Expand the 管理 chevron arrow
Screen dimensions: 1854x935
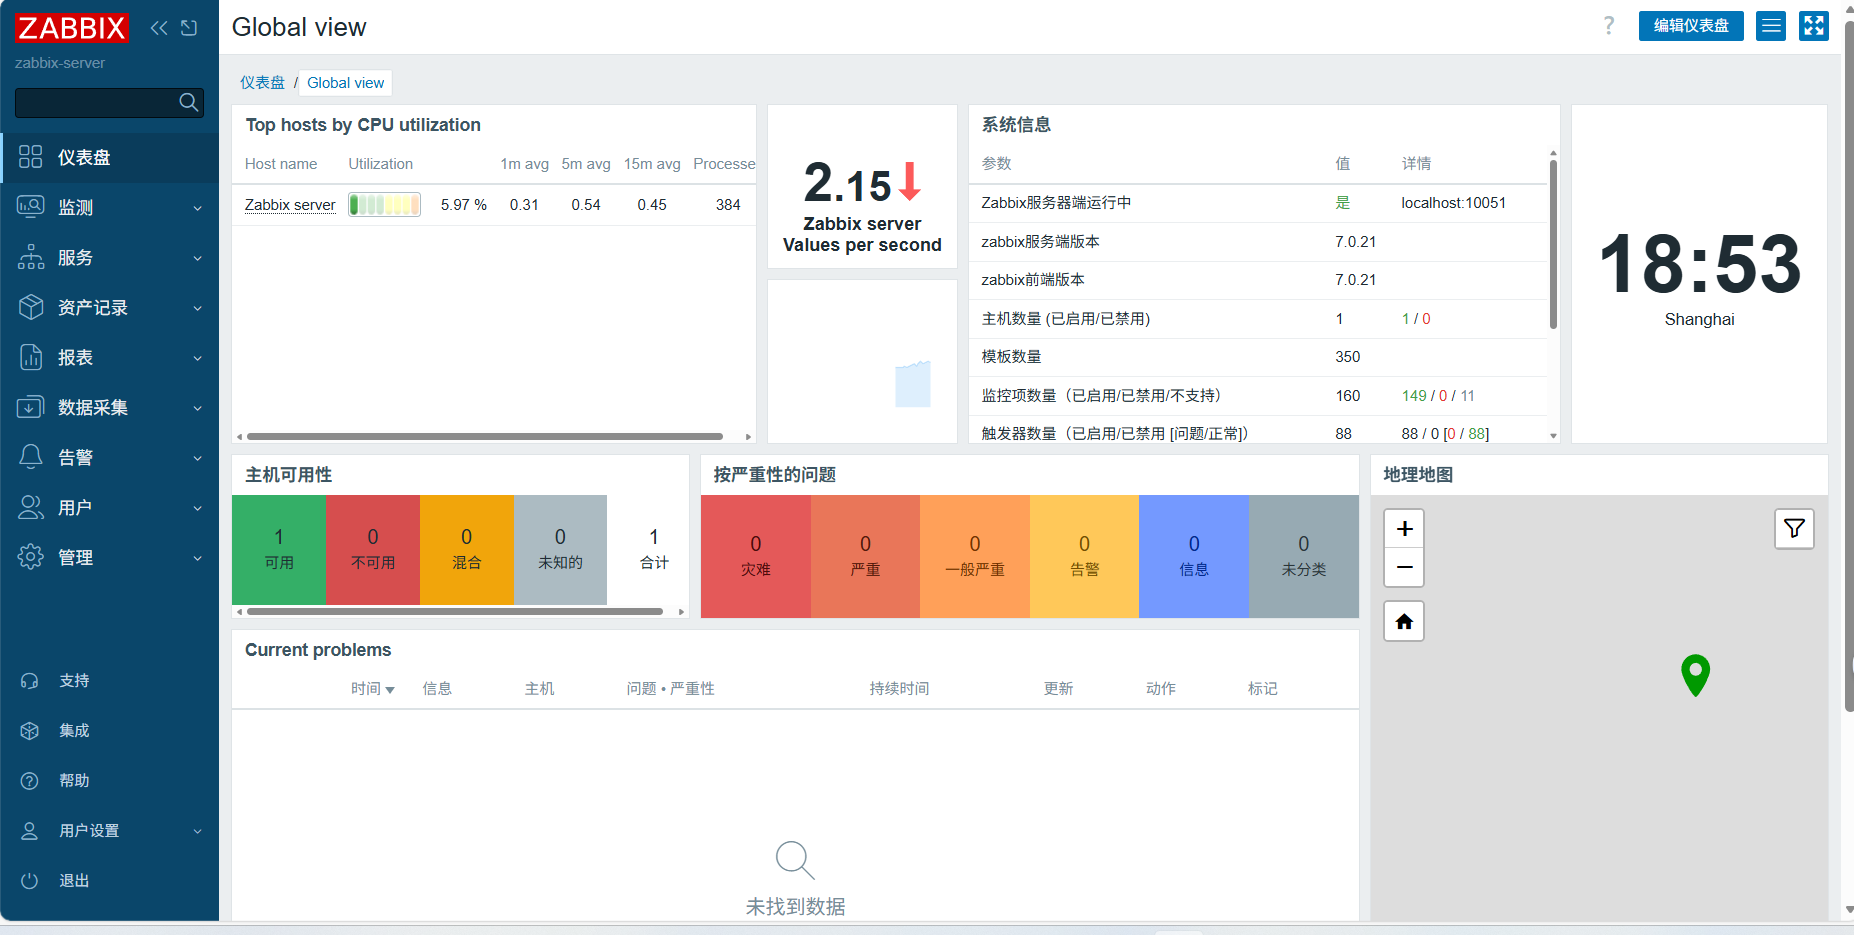(x=197, y=558)
